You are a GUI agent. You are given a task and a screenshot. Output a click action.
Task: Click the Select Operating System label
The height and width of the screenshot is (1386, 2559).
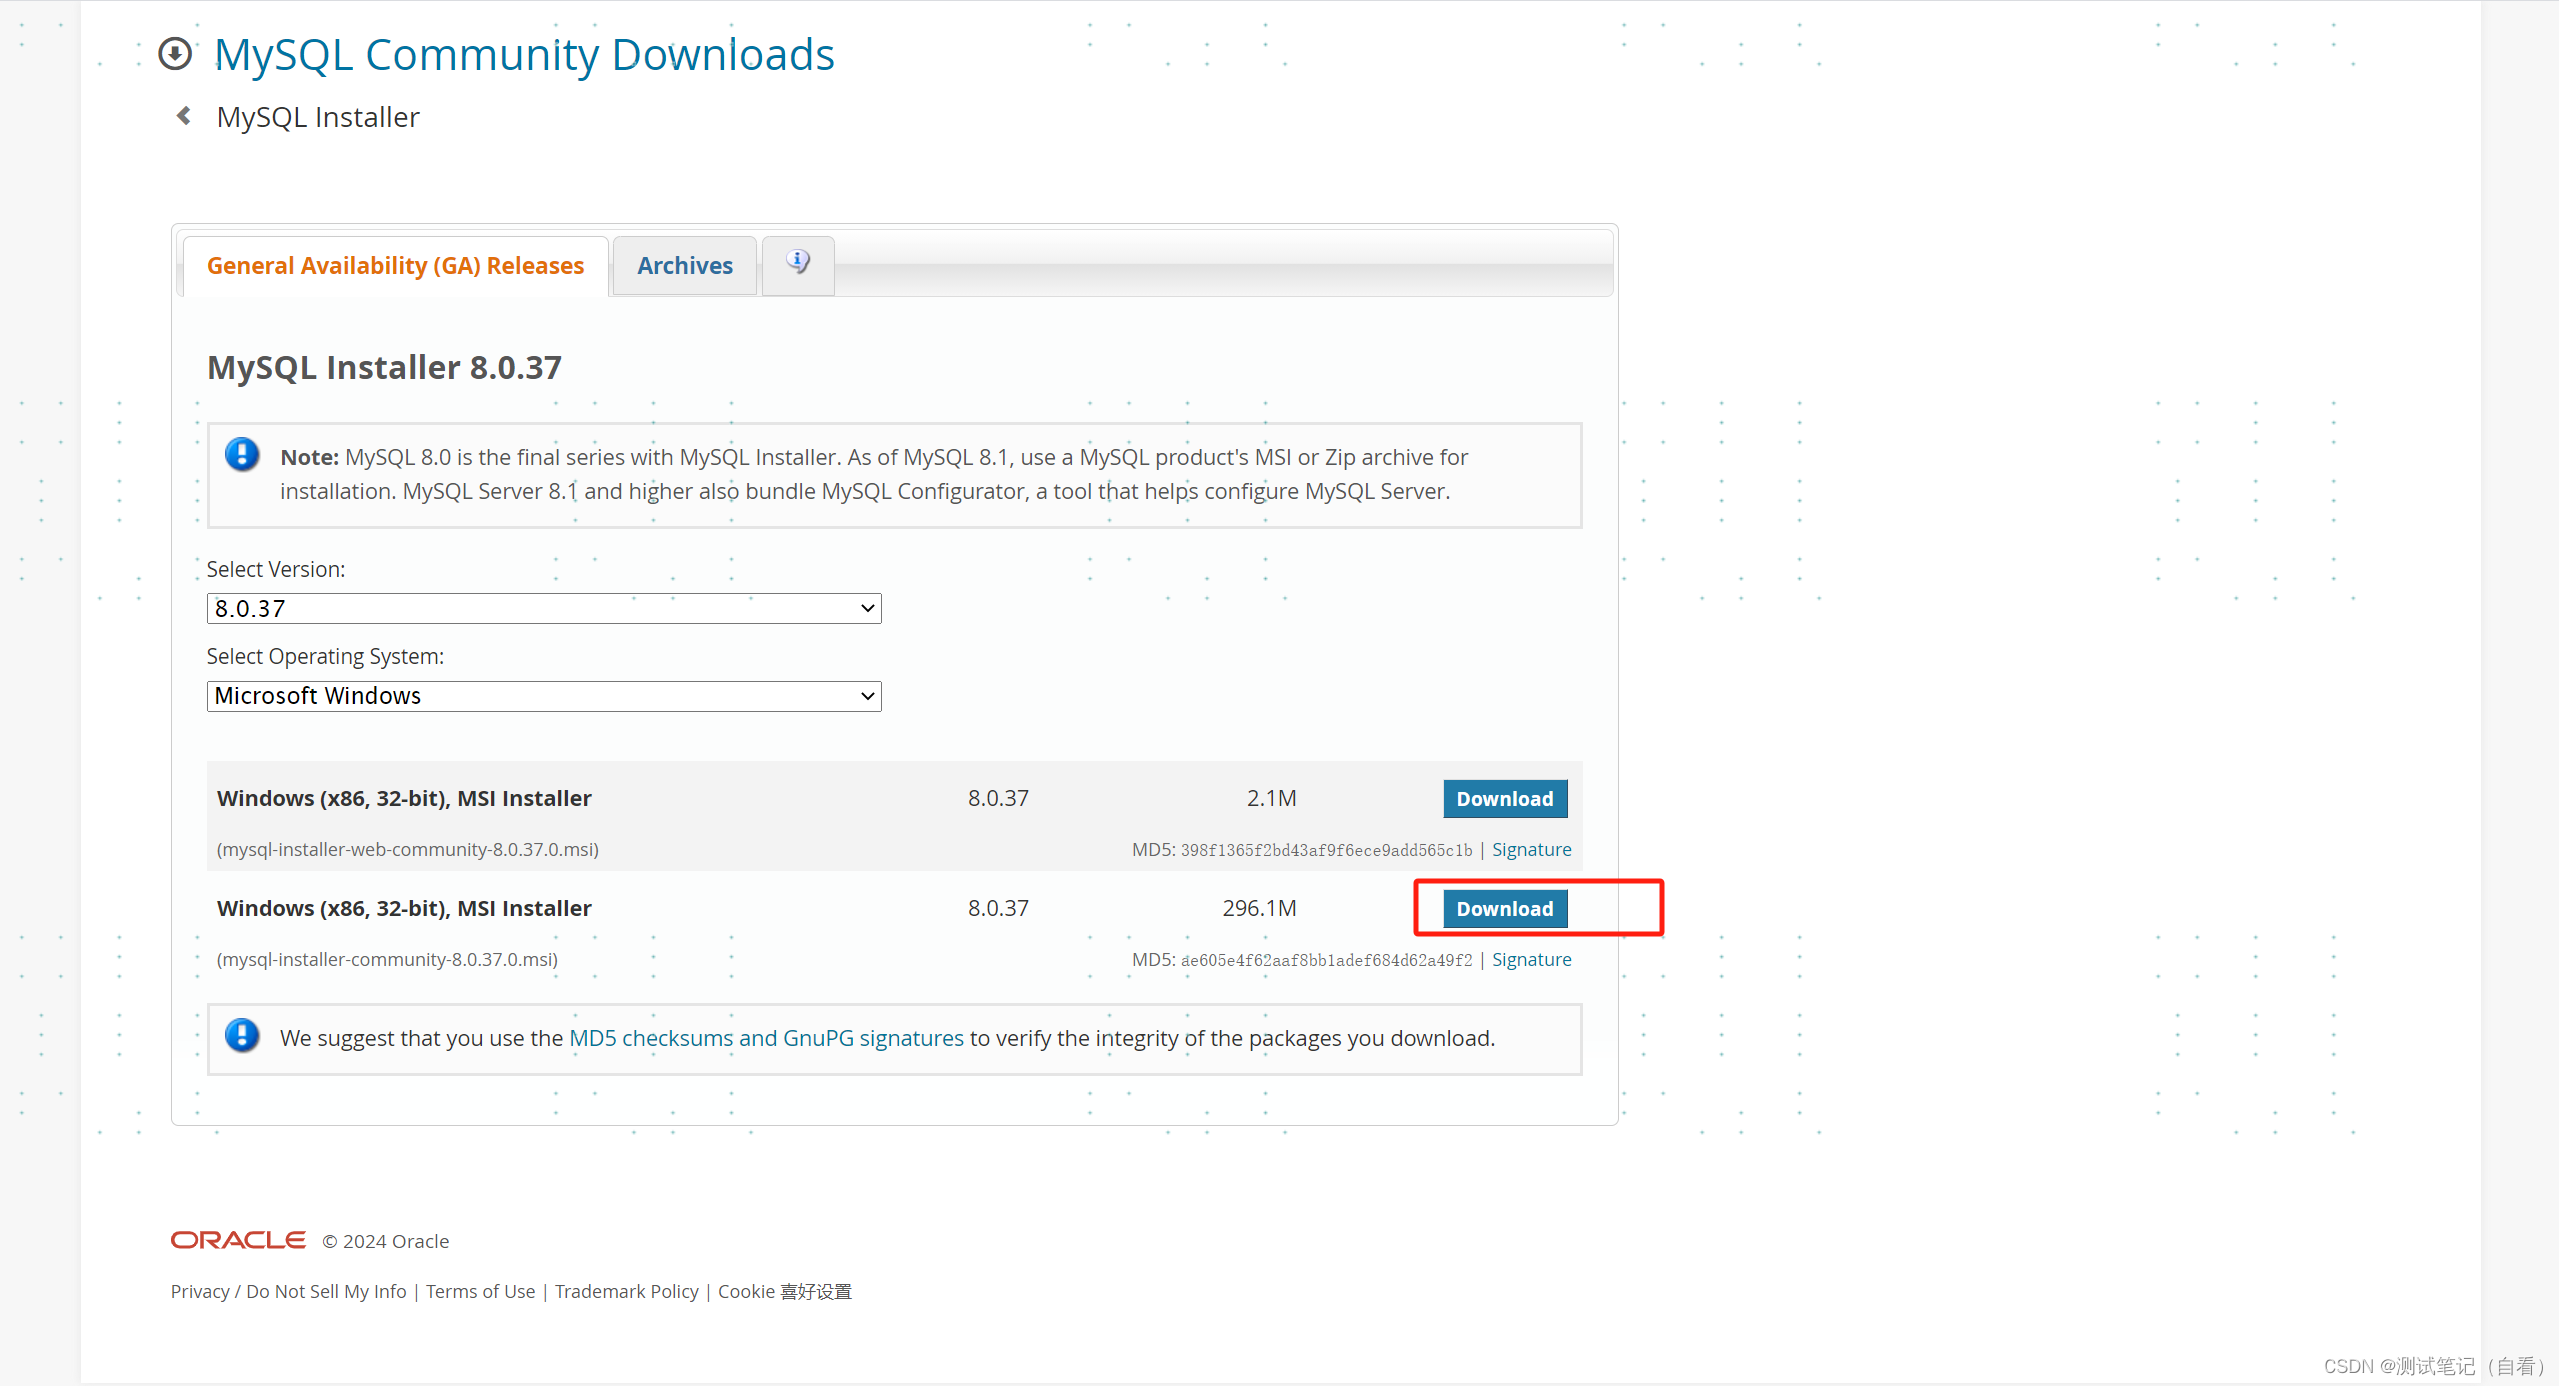pos(325,656)
